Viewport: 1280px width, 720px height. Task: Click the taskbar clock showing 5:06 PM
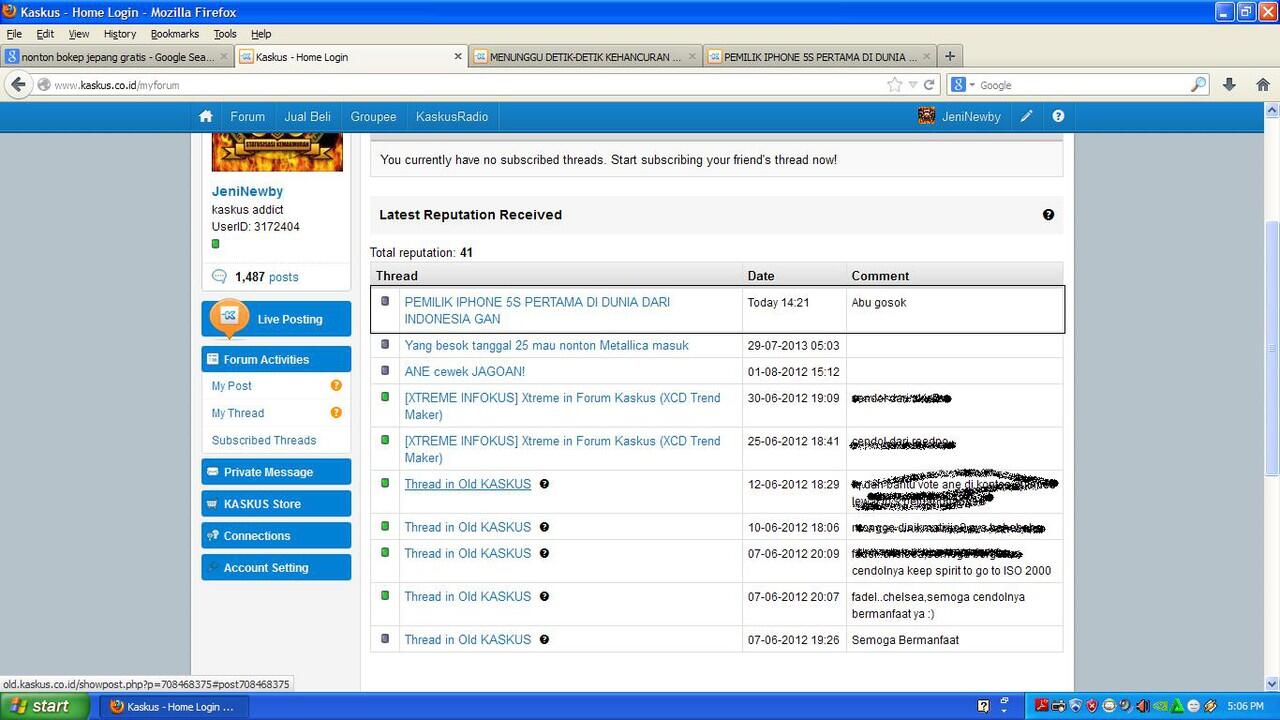click(x=1244, y=706)
